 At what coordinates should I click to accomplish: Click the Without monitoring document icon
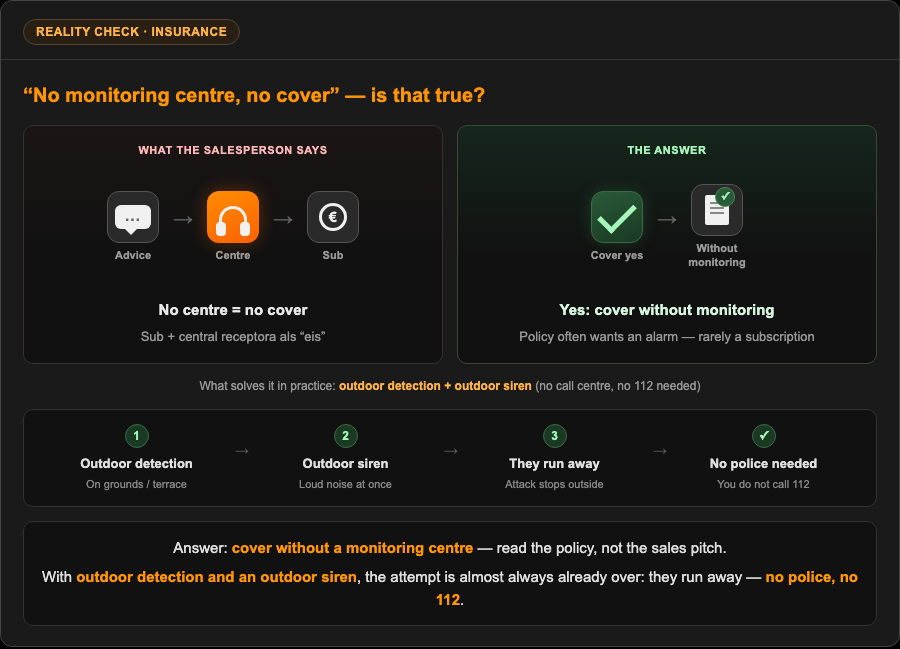(717, 210)
